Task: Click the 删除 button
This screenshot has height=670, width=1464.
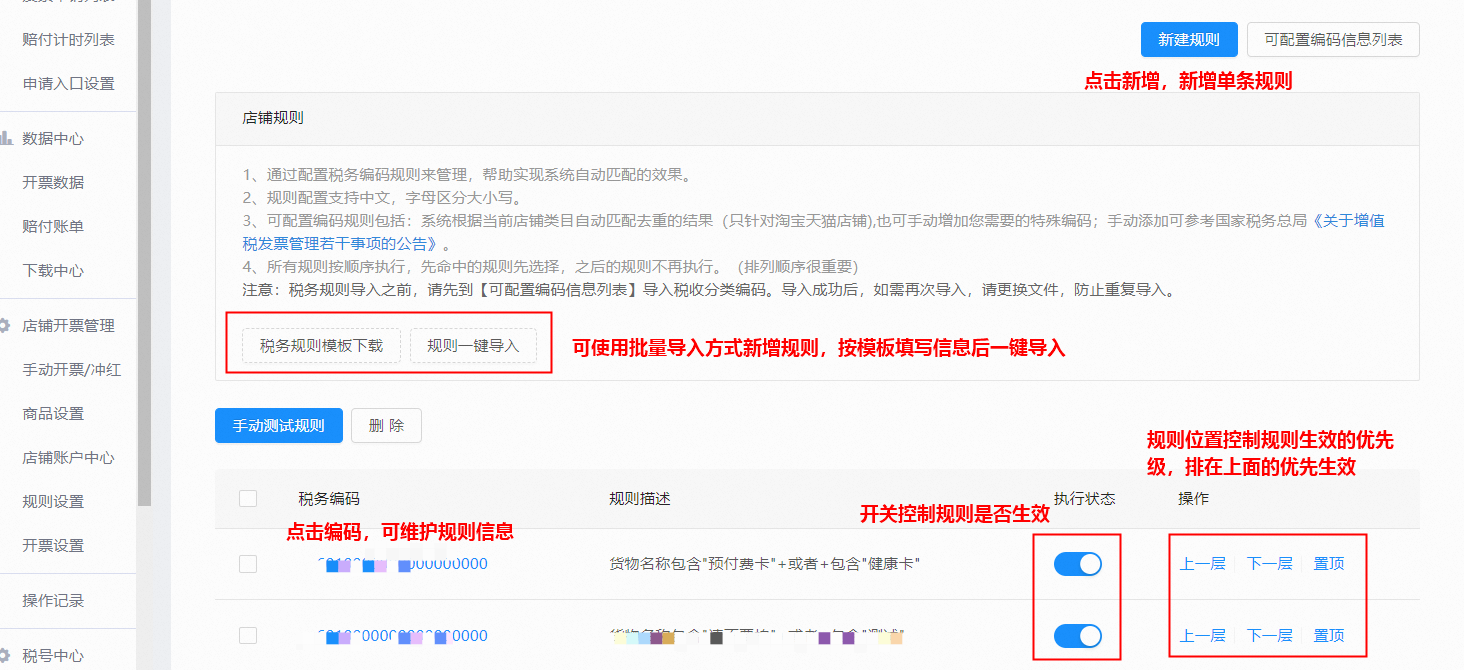Action: (386, 425)
